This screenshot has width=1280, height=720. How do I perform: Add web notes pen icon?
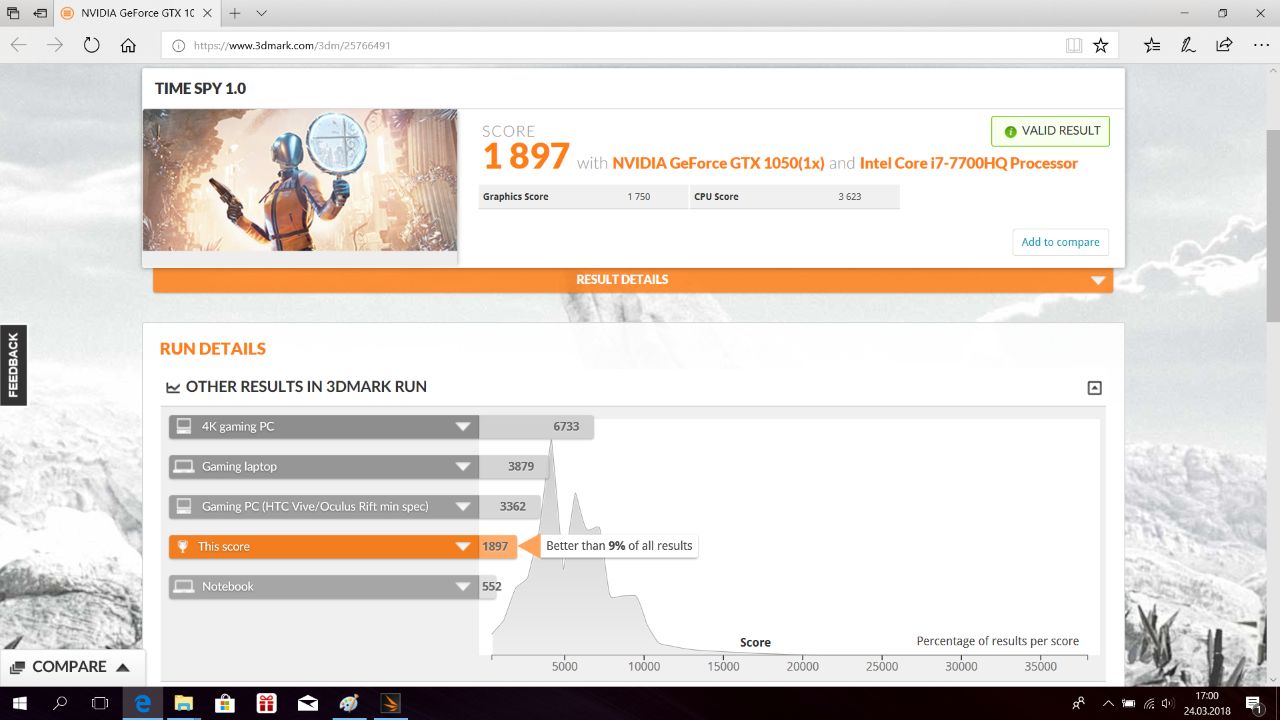click(1188, 45)
